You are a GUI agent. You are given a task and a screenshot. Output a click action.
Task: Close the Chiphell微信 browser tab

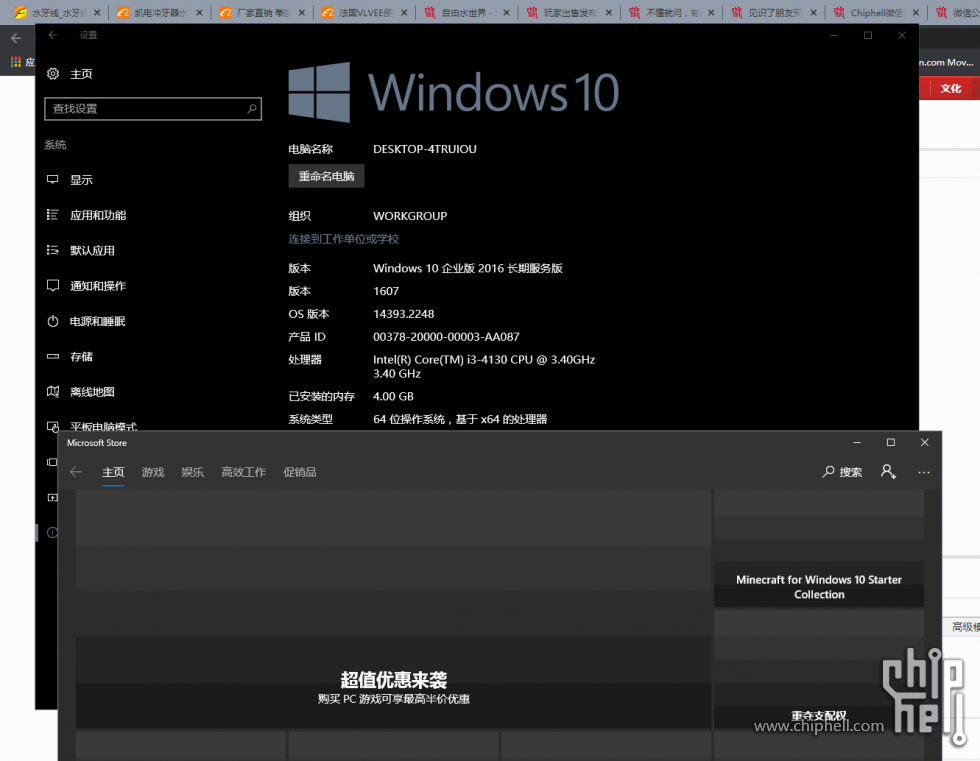[x=916, y=12]
